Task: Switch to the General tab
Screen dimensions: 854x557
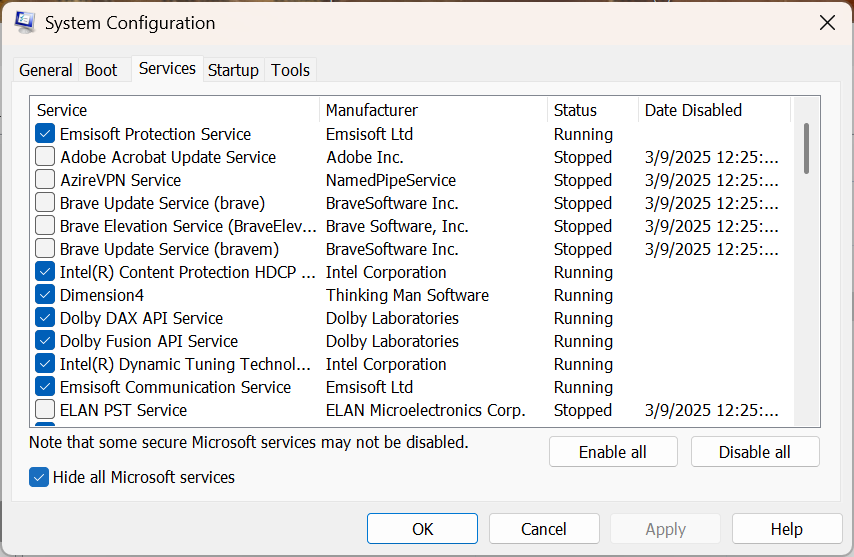Action: pyautogui.click(x=46, y=70)
